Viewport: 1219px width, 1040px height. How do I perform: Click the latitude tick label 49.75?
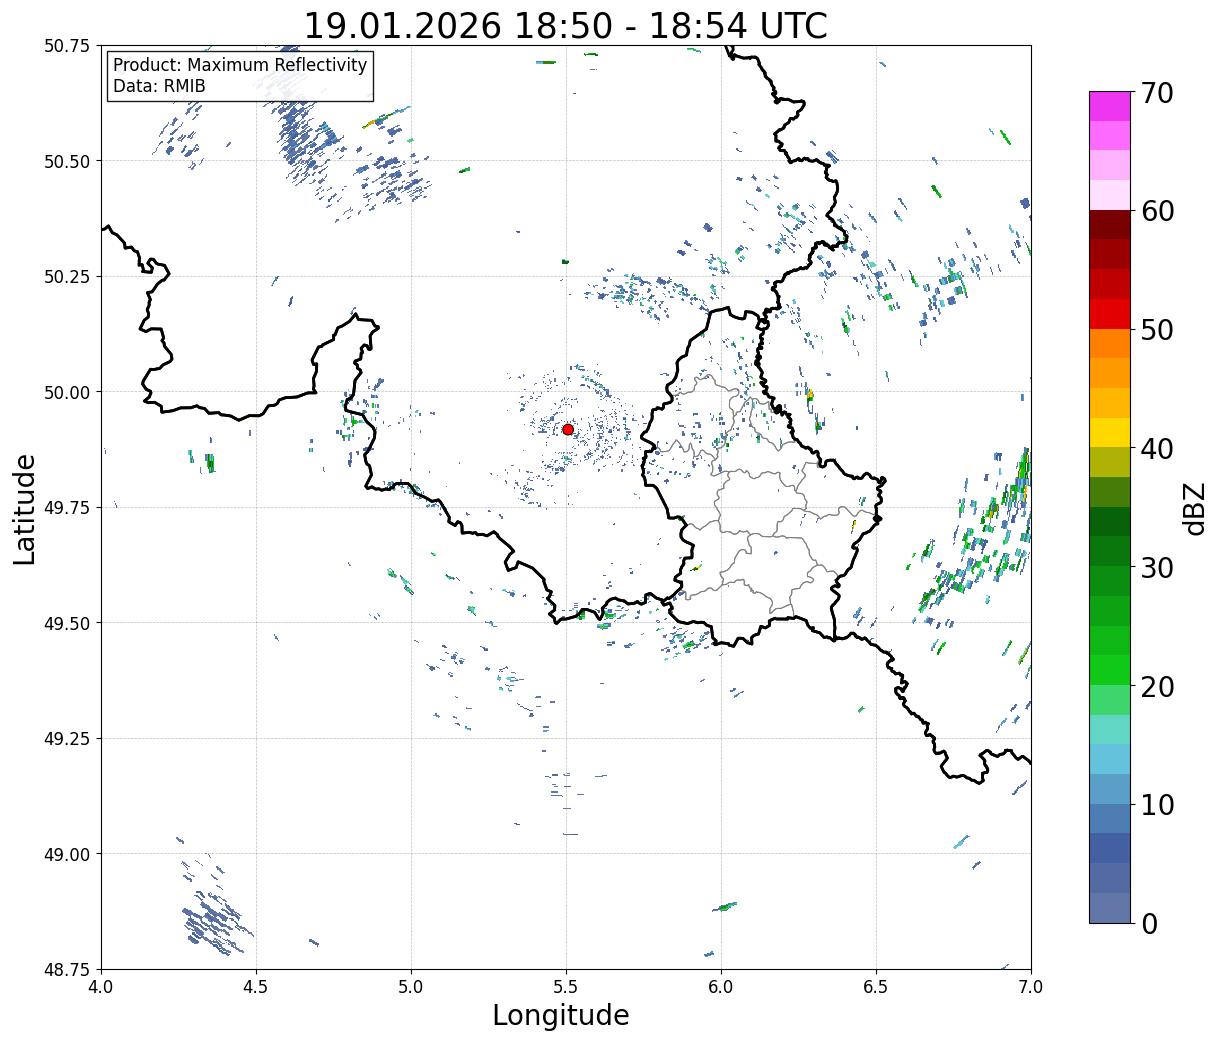67,507
